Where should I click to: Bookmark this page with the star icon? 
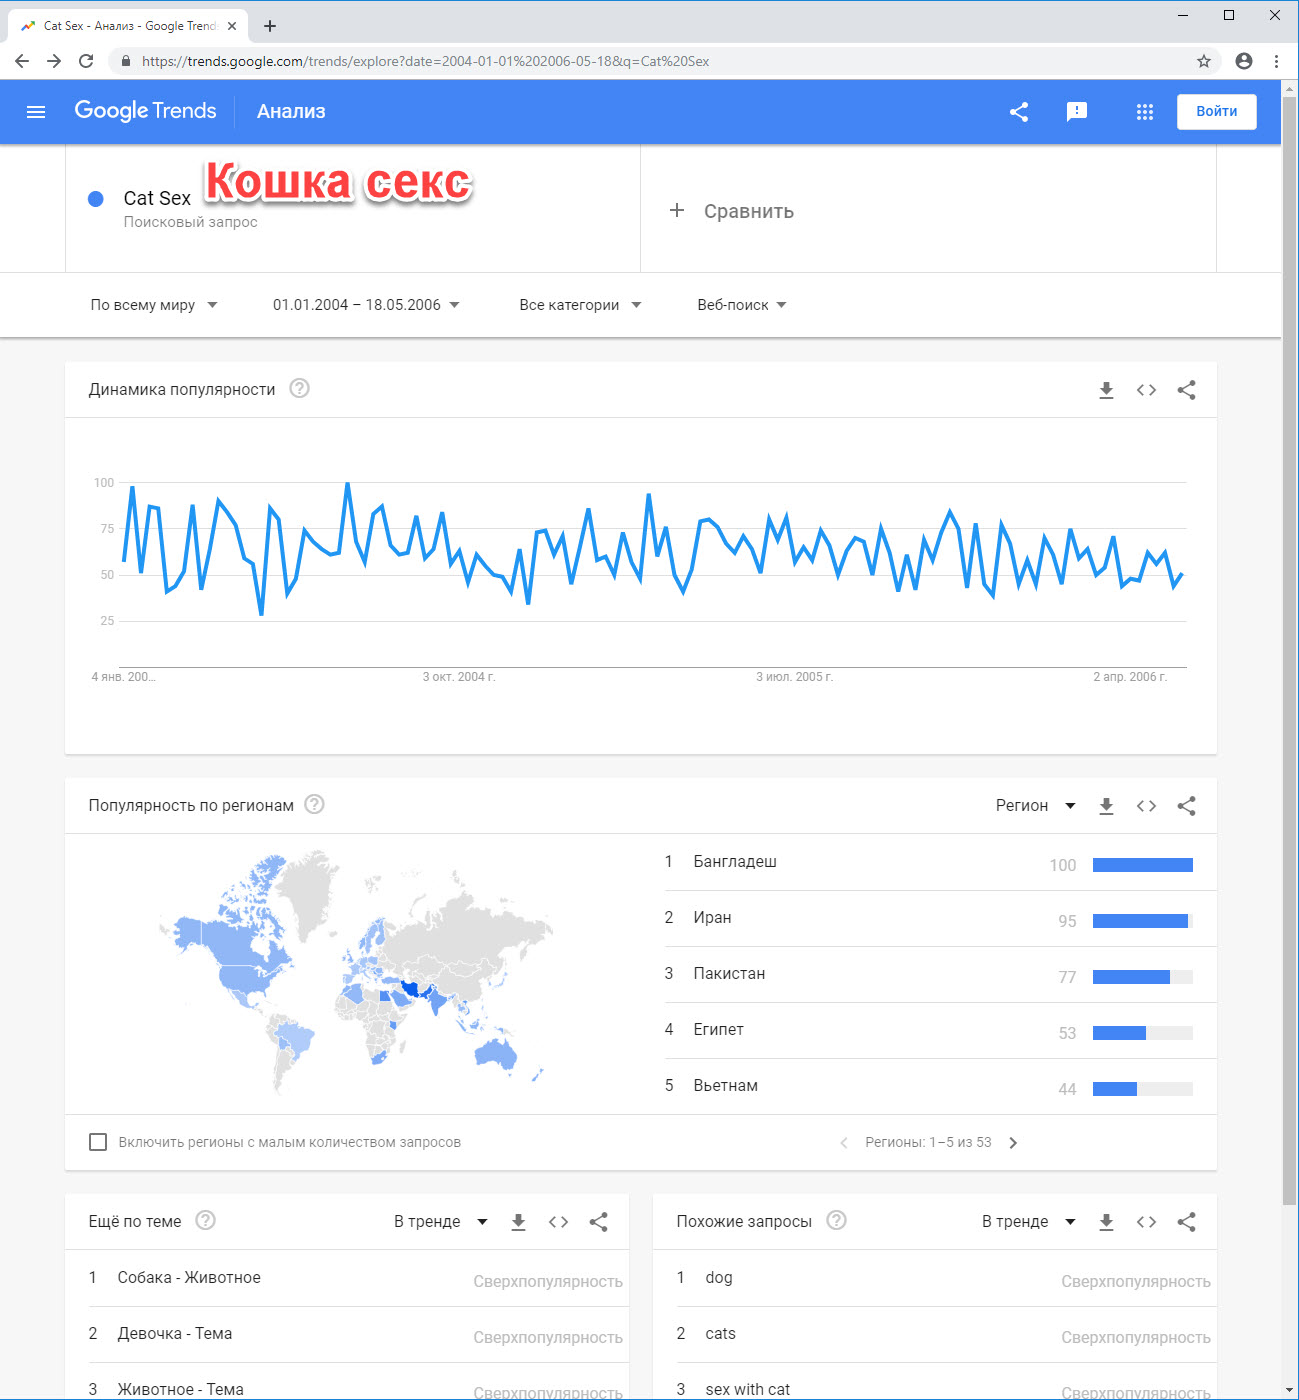pos(1204,61)
